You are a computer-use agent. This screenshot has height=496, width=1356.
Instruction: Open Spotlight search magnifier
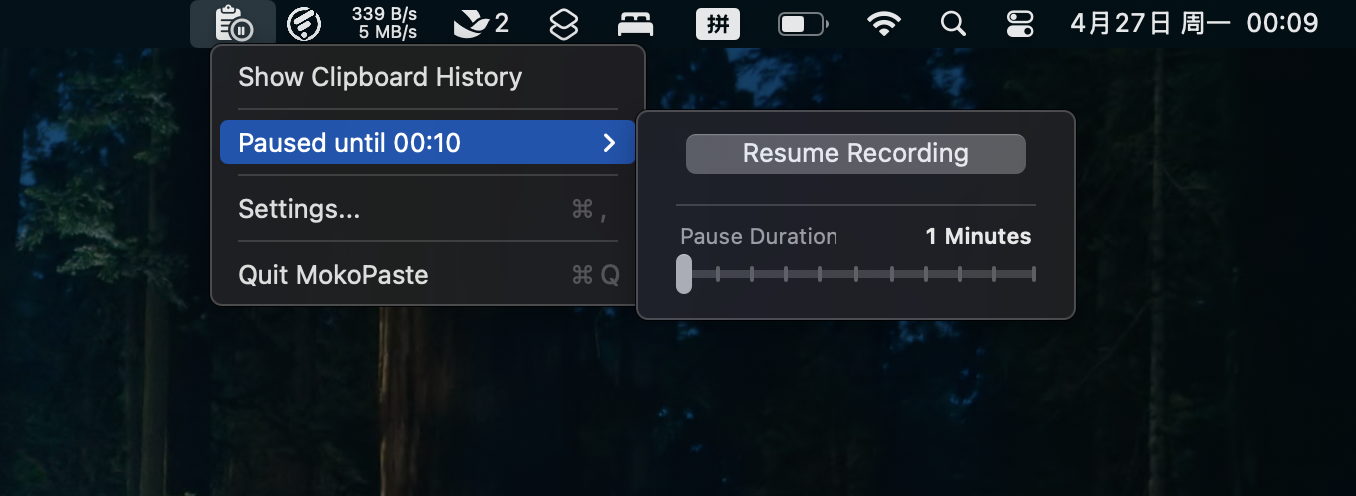(954, 23)
